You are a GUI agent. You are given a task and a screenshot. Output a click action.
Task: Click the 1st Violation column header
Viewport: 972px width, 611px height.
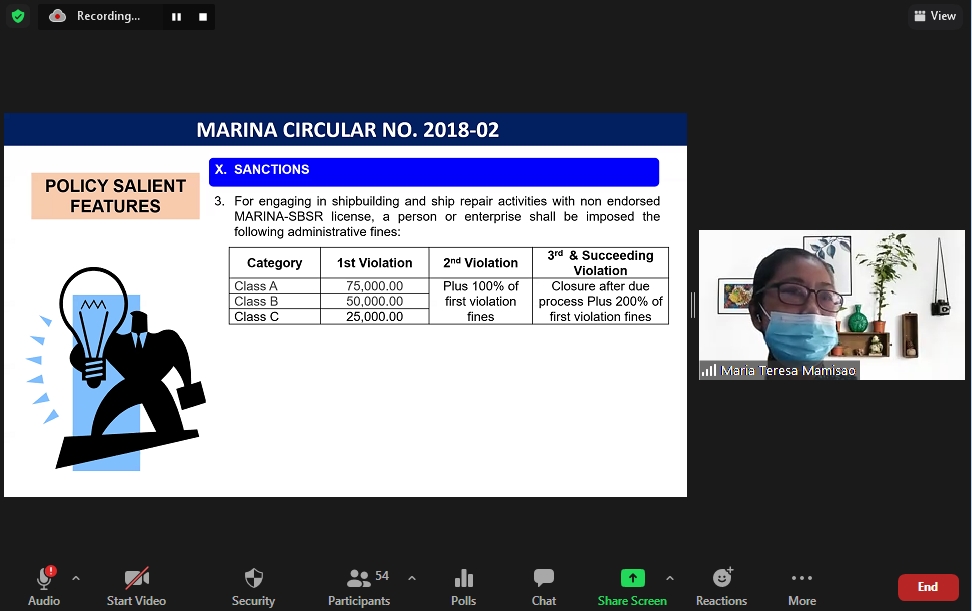click(374, 263)
